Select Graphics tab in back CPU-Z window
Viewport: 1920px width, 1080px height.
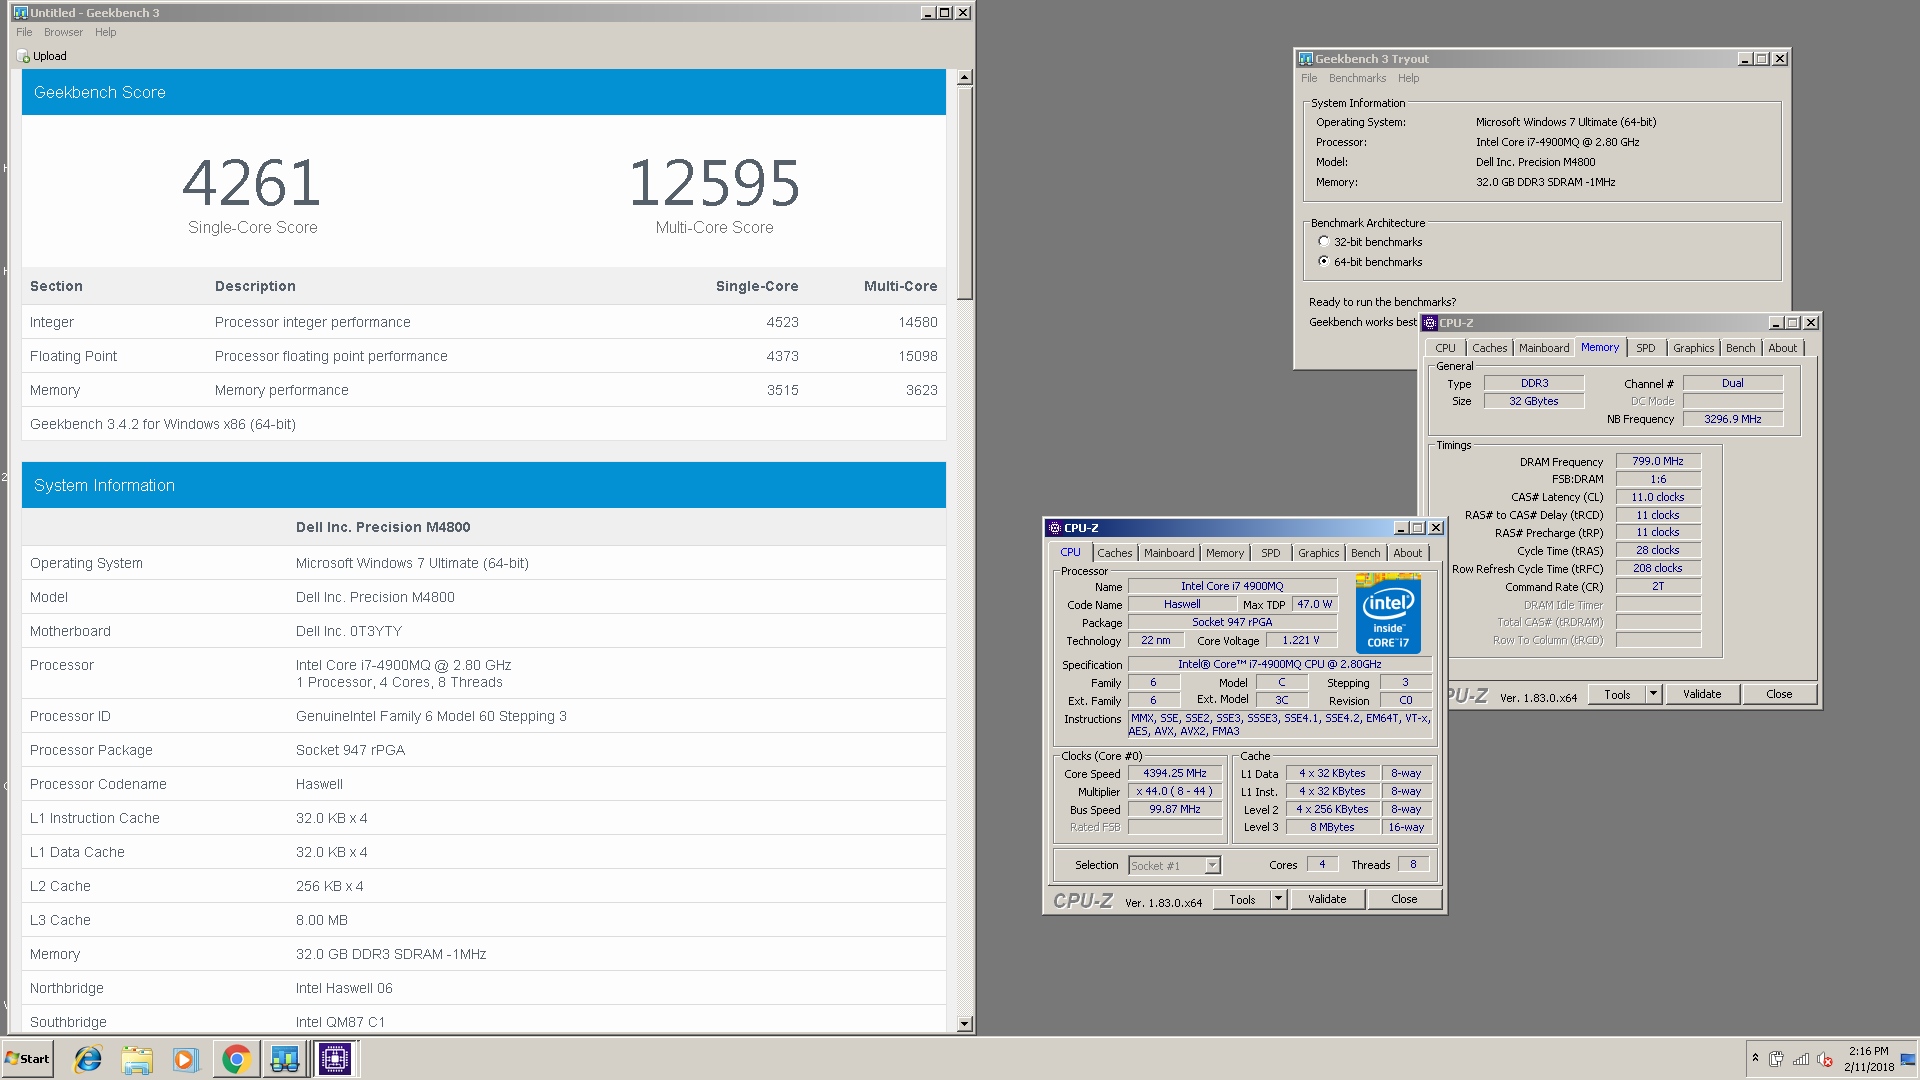(1693, 348)
